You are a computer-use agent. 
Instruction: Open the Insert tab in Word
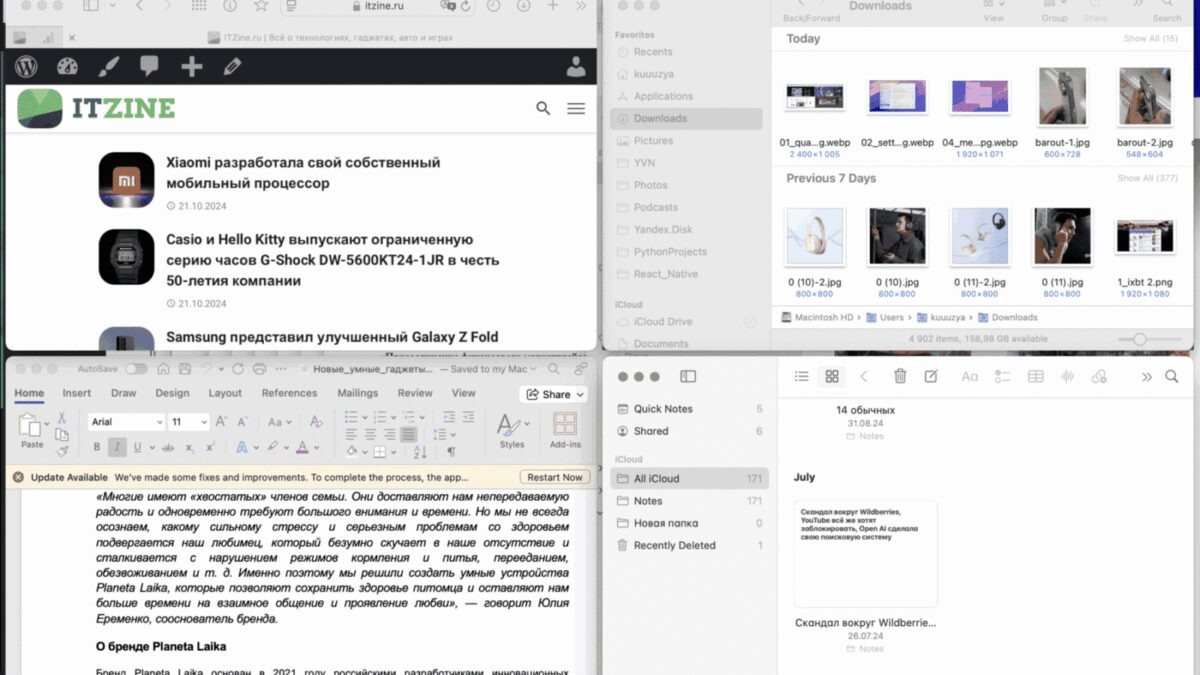77,393
